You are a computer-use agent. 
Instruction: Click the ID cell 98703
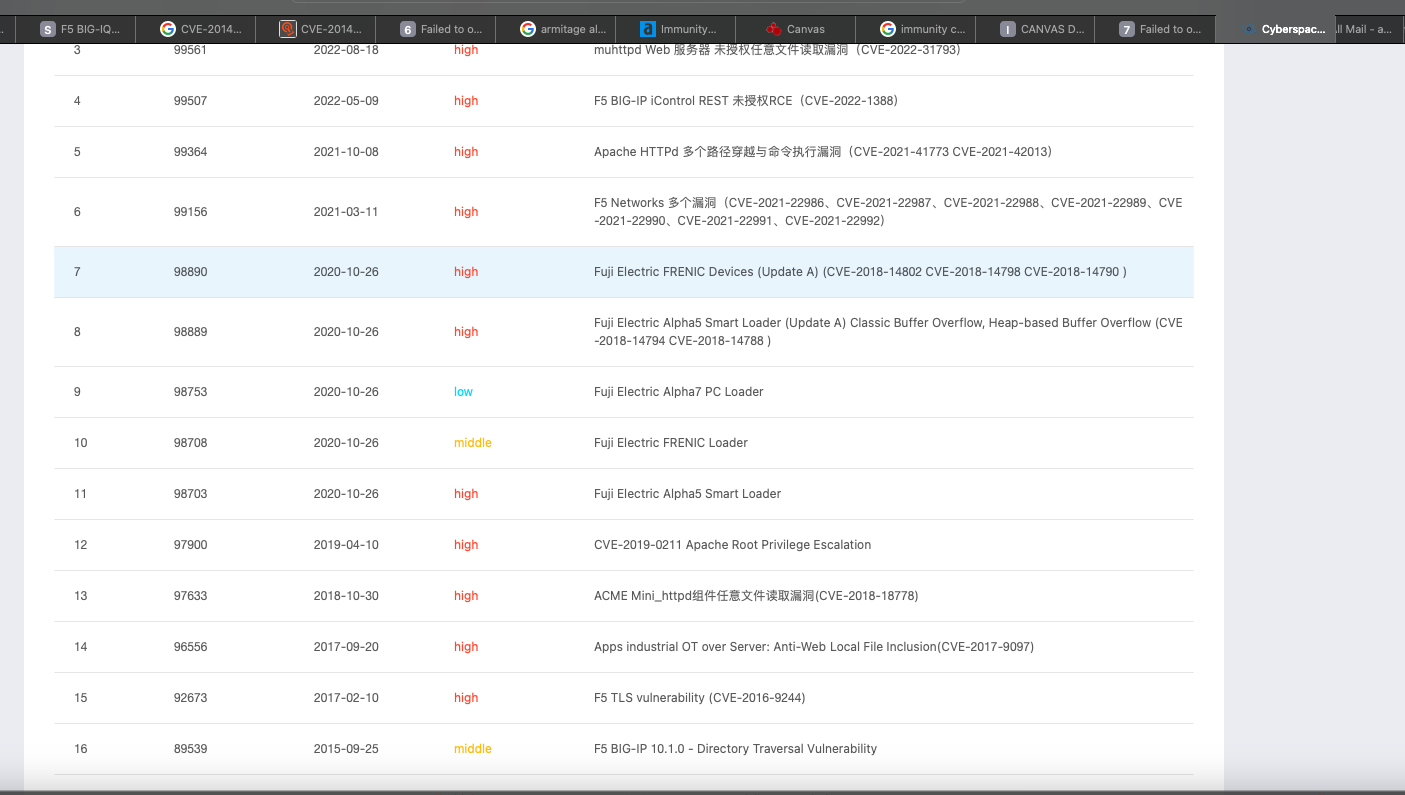pyautogui.click(x=190, y=494)
